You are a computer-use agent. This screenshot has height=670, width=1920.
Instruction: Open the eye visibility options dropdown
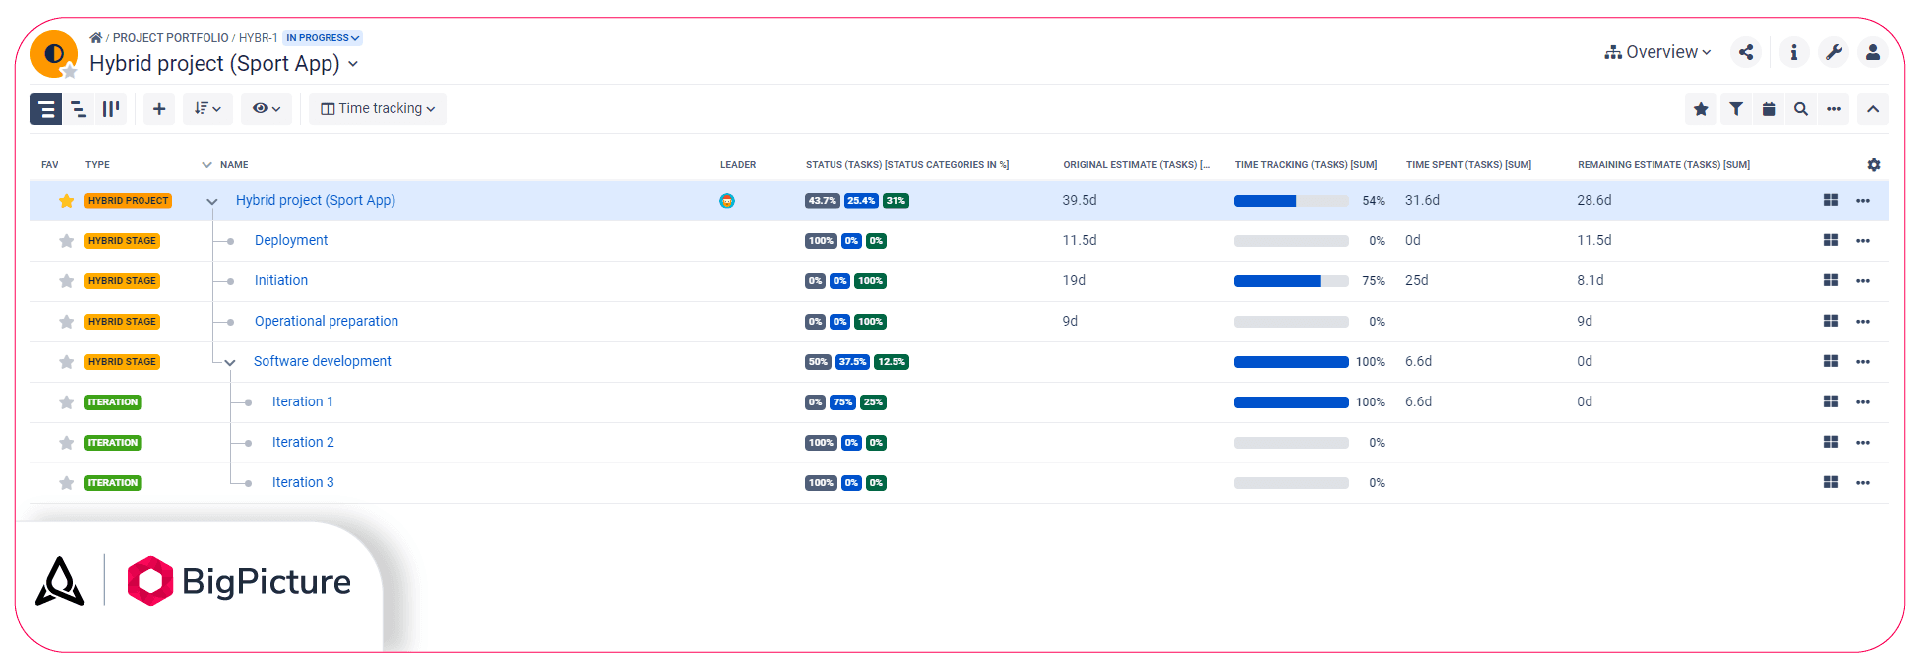click(266, 109)
